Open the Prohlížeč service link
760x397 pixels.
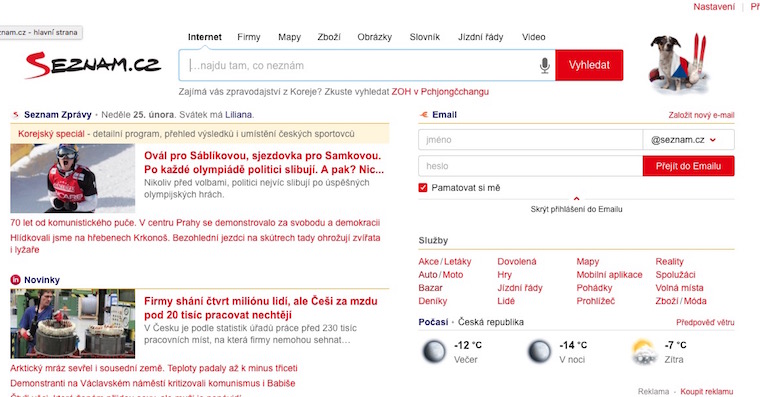click(596, 301)
